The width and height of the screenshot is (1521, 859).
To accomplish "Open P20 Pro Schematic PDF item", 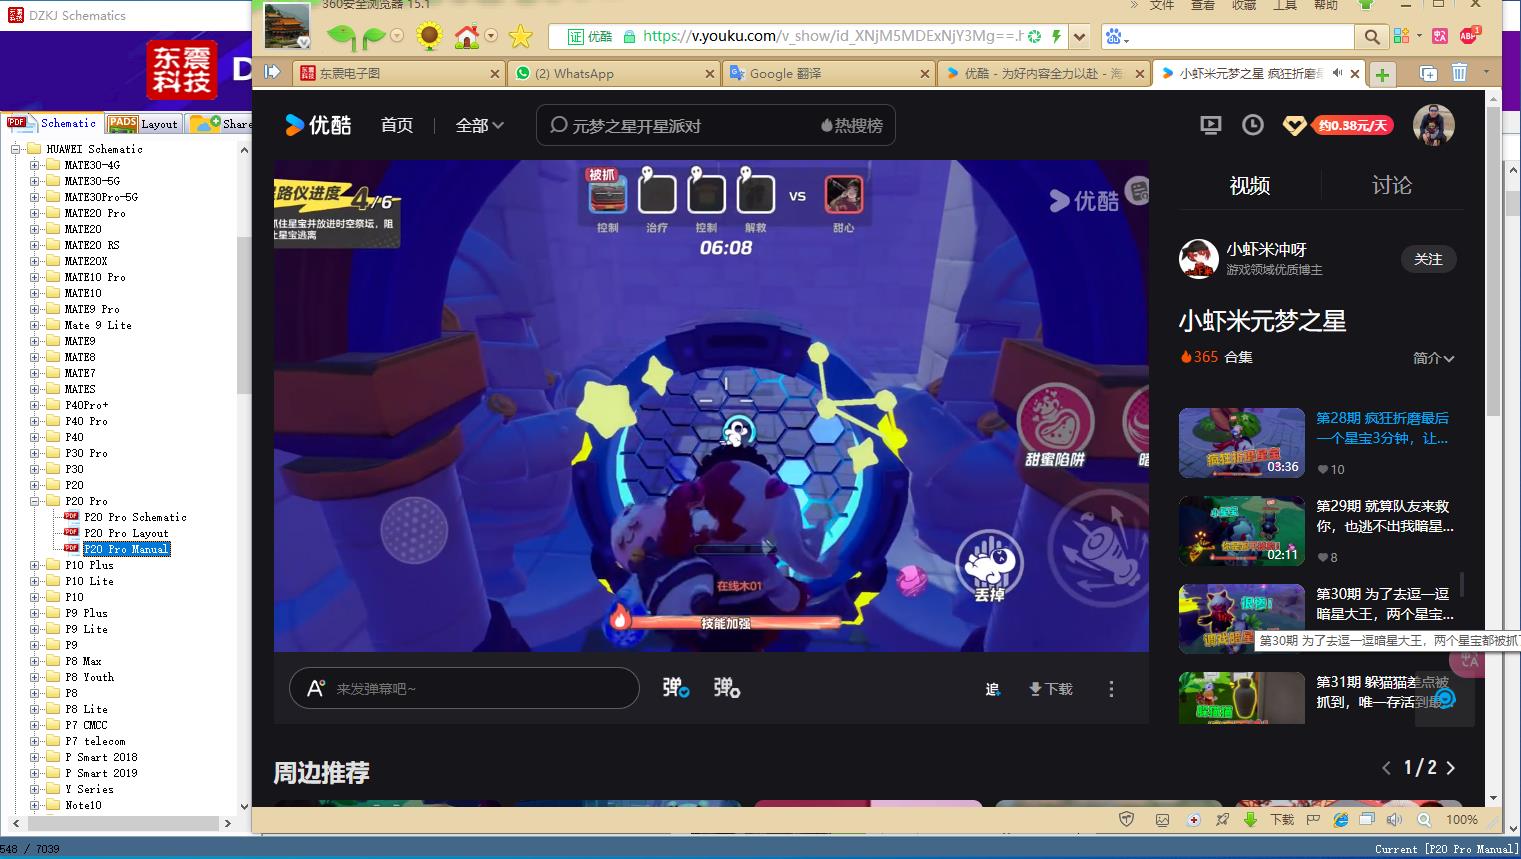I will coord(135,517).
